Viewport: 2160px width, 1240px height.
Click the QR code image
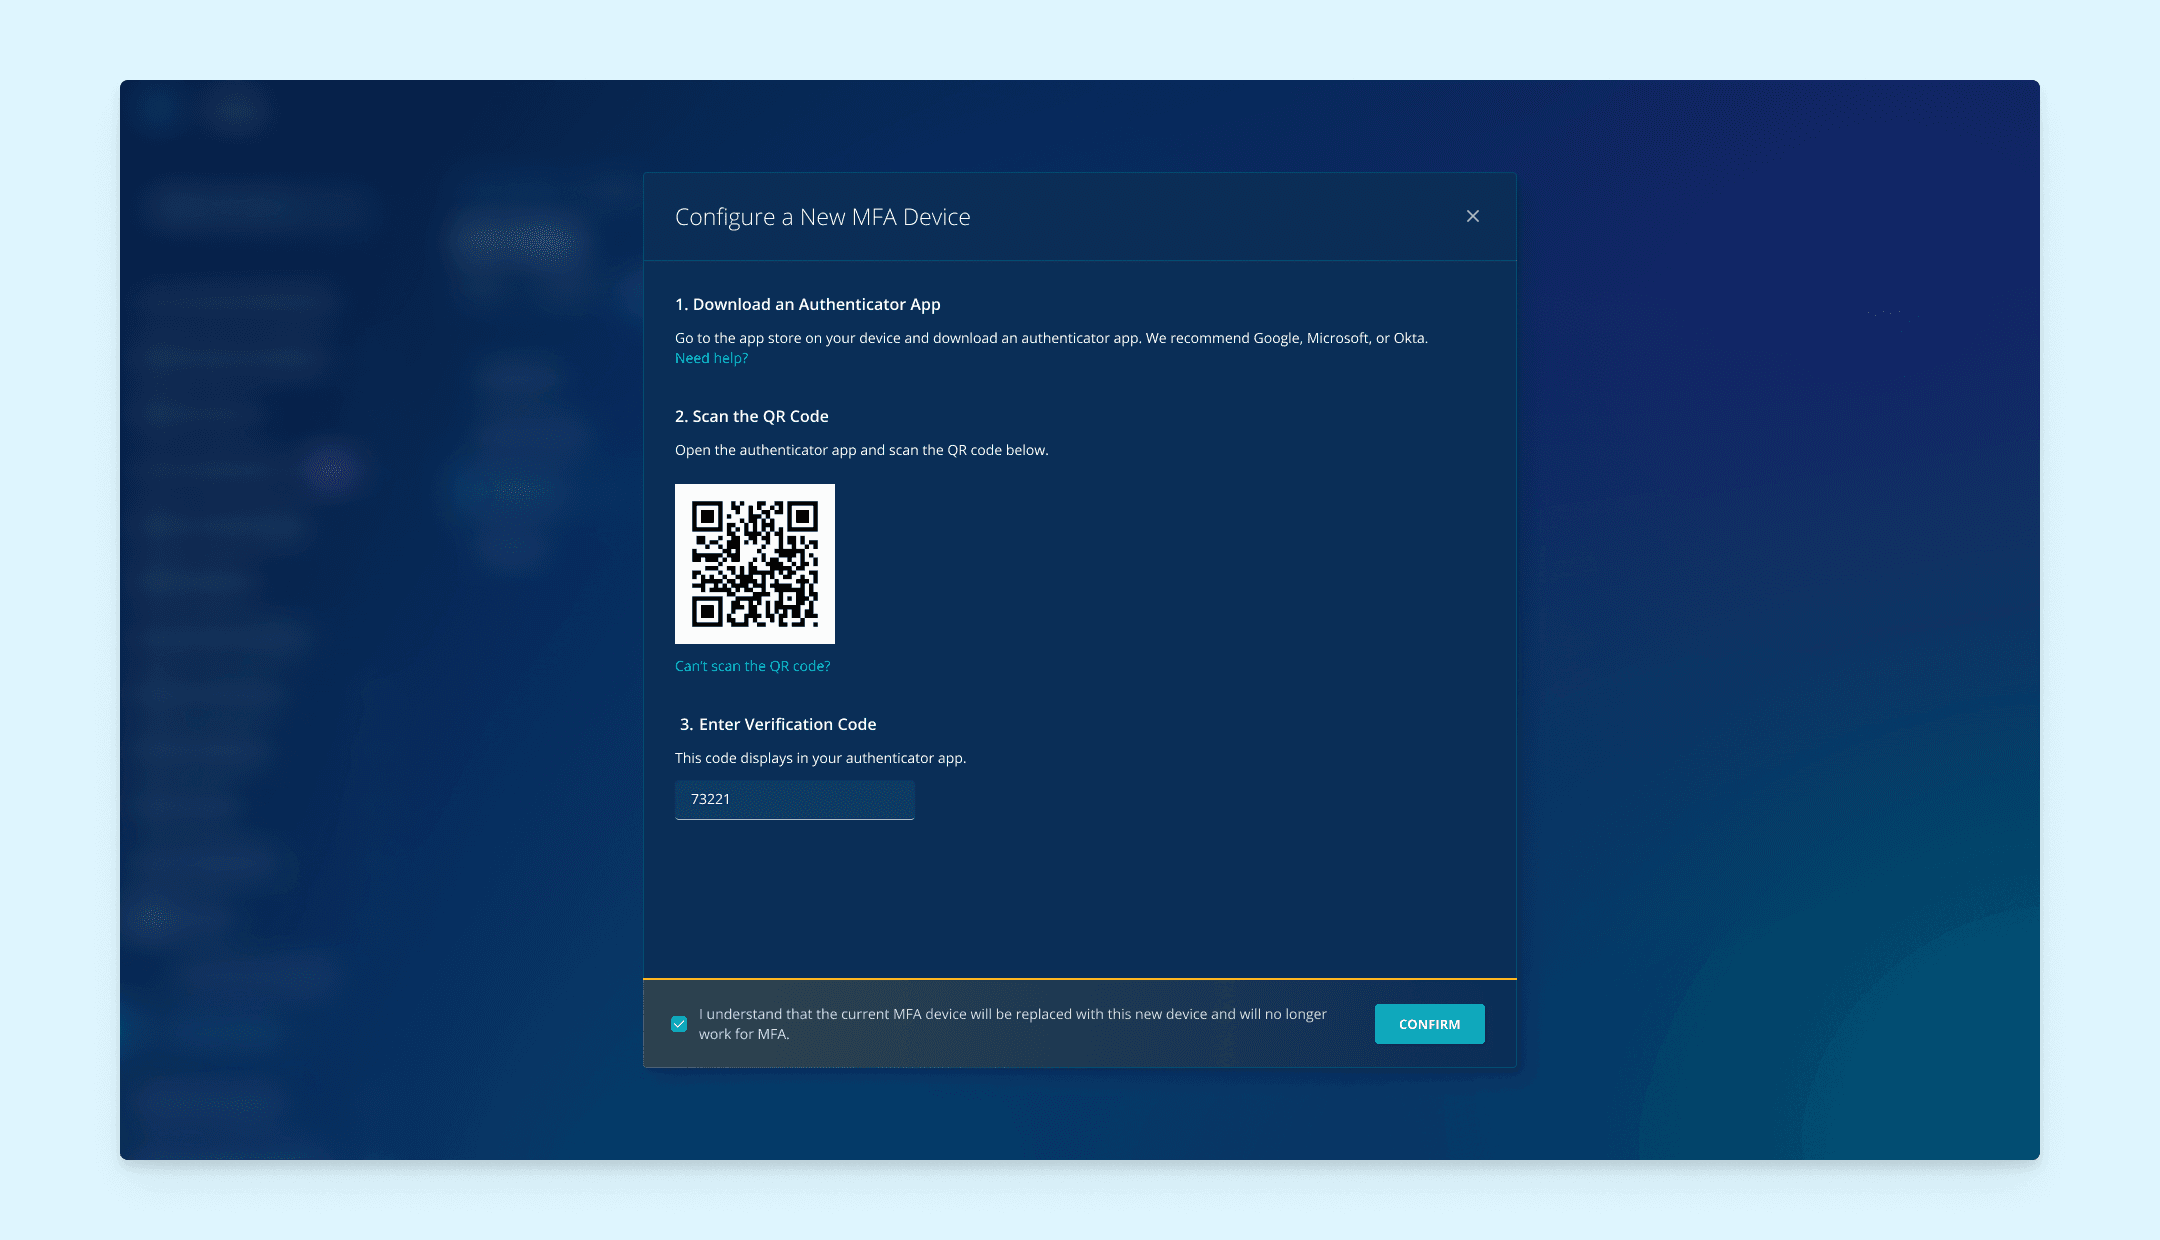coord(755,564)
